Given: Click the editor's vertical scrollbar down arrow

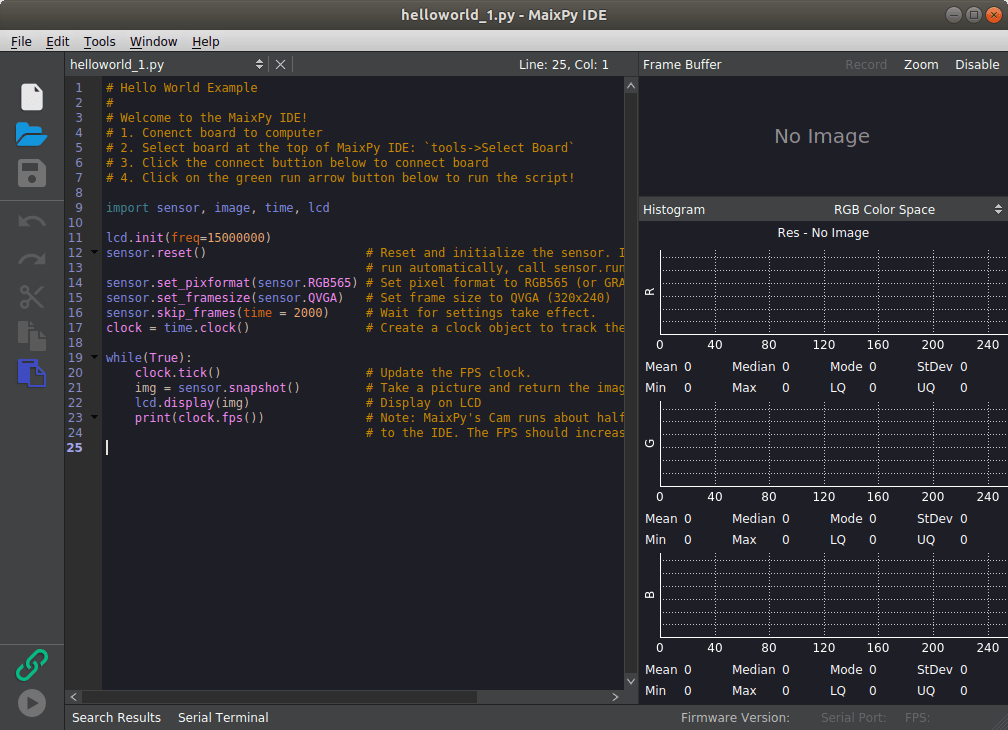Looking at the screenshot, I should tap(631, 681).
